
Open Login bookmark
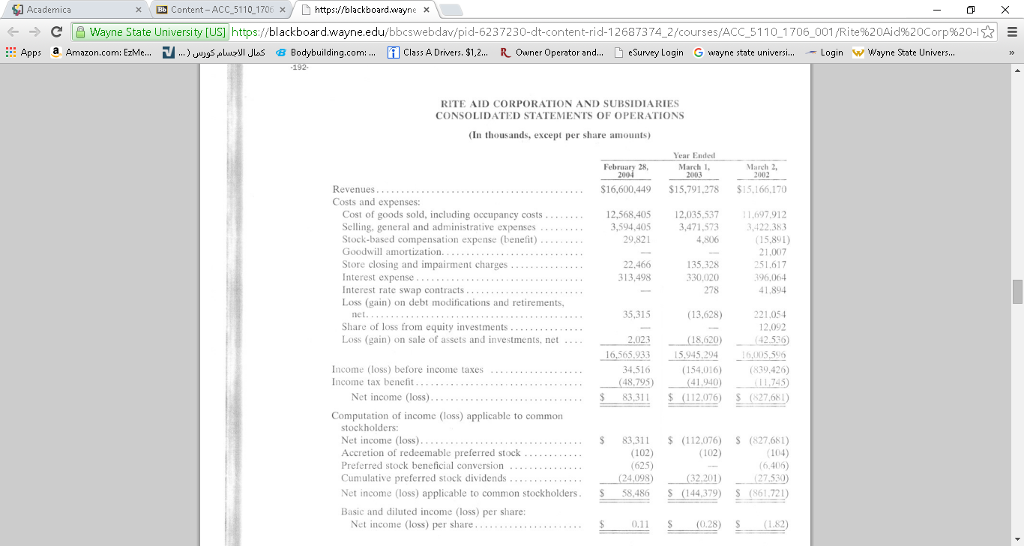tap(825, 52)
